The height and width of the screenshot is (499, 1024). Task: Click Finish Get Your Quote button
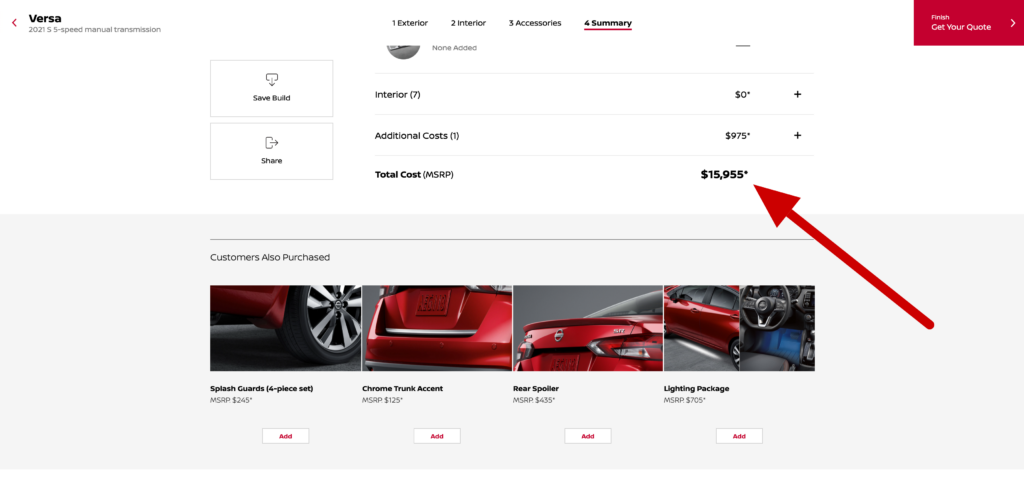point(968,23)
